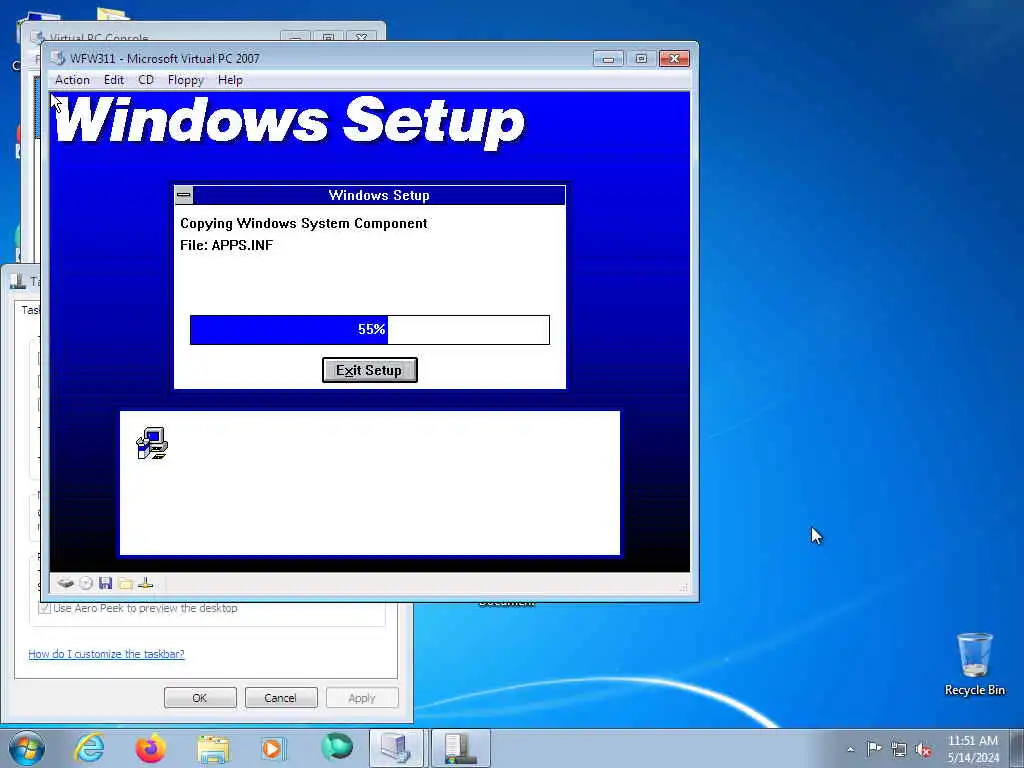Image resolution: width=1024 pixels, height=768 pixels.
Task: Click the Virtual PC title bar icon next to WFW311
Action: coord(58,58)
